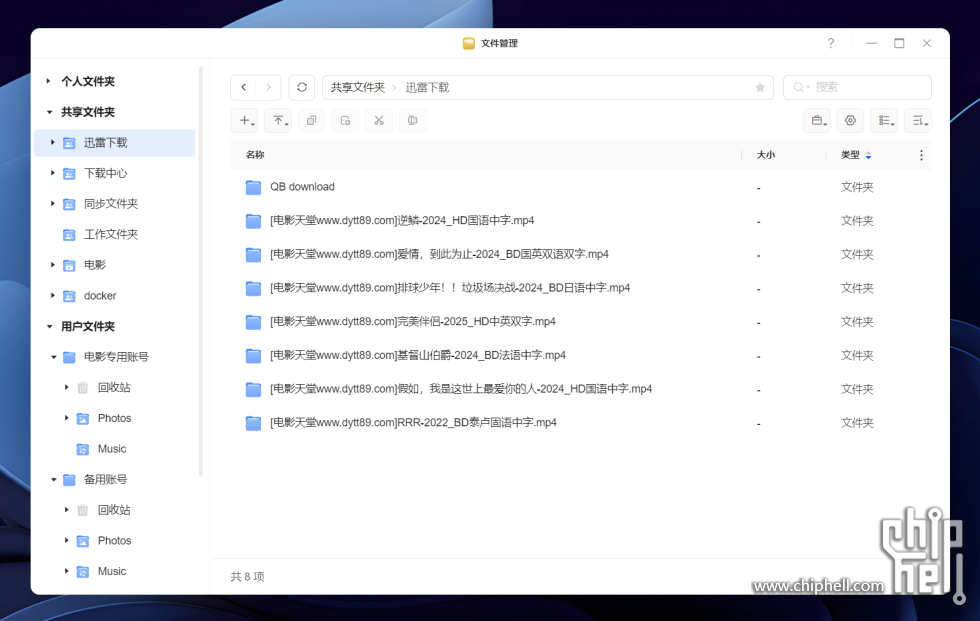
Task: Bookmark this folder with the star icon
Action: click(760, 87)
